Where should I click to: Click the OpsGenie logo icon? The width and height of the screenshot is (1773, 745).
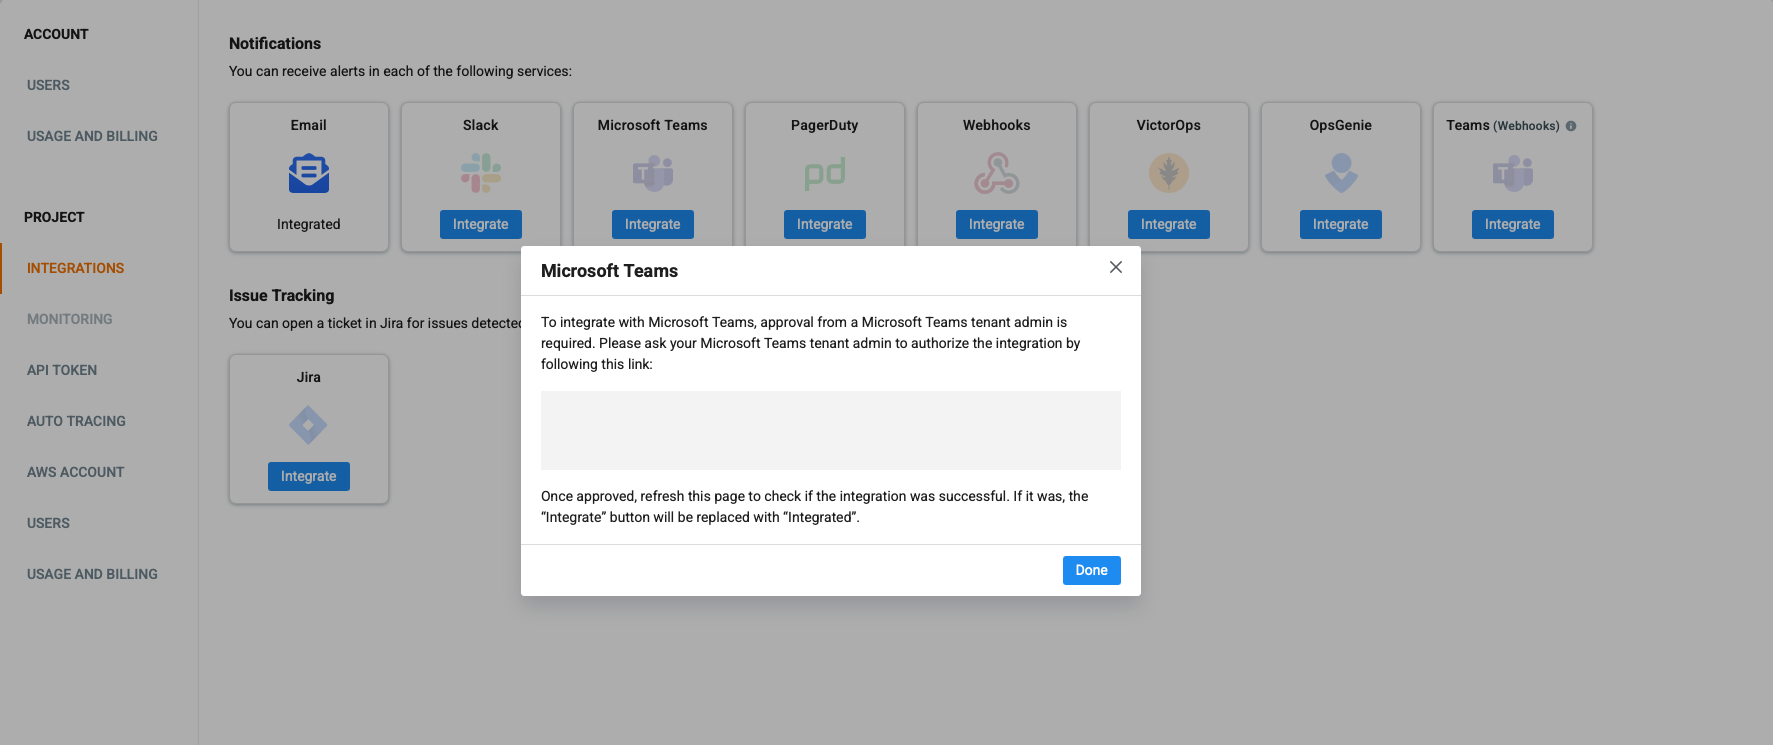point(1341,173)
